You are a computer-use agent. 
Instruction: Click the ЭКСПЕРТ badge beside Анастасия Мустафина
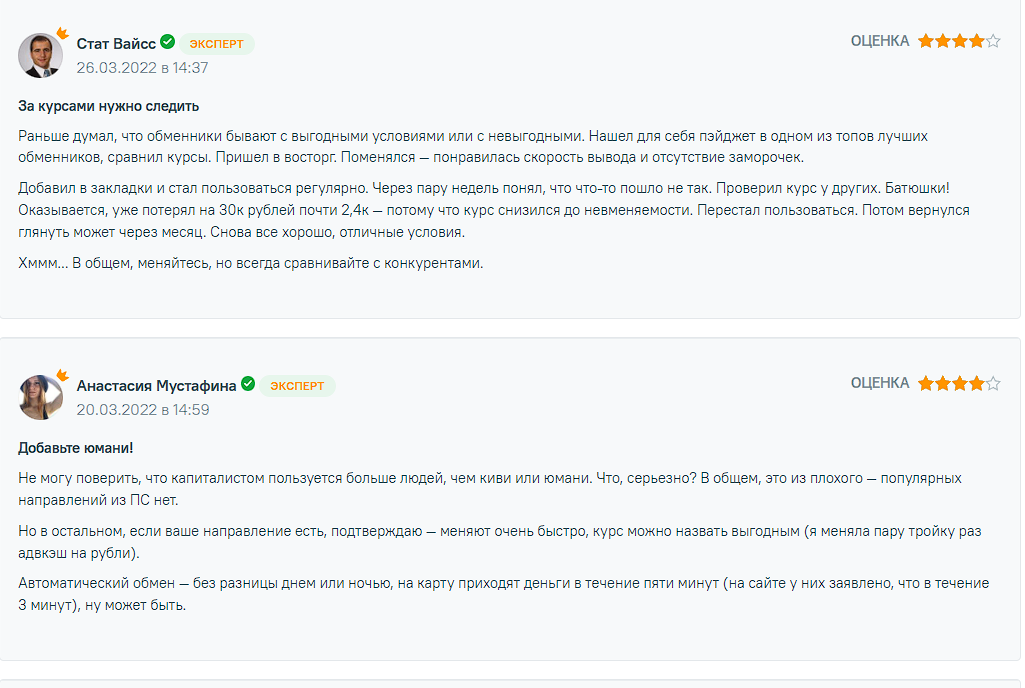coord(297,384)
